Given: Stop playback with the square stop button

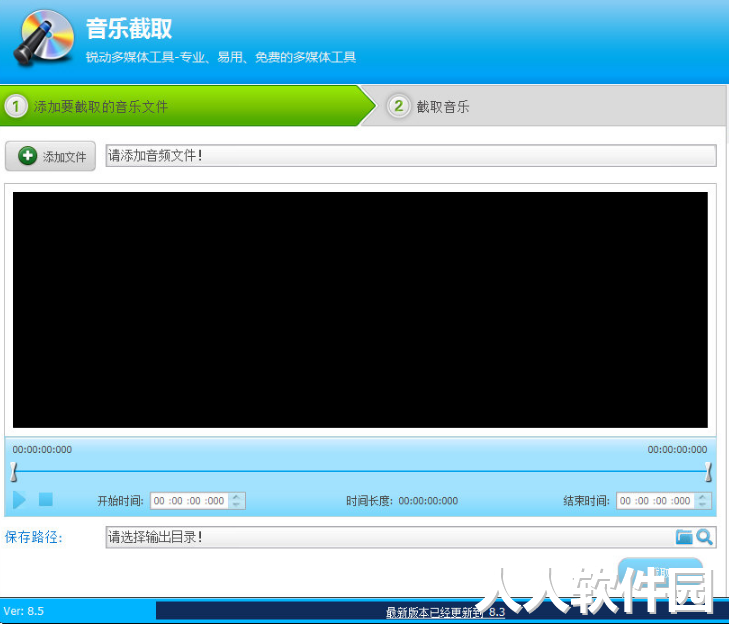Looking at the screenshot, I should [46, 499].
